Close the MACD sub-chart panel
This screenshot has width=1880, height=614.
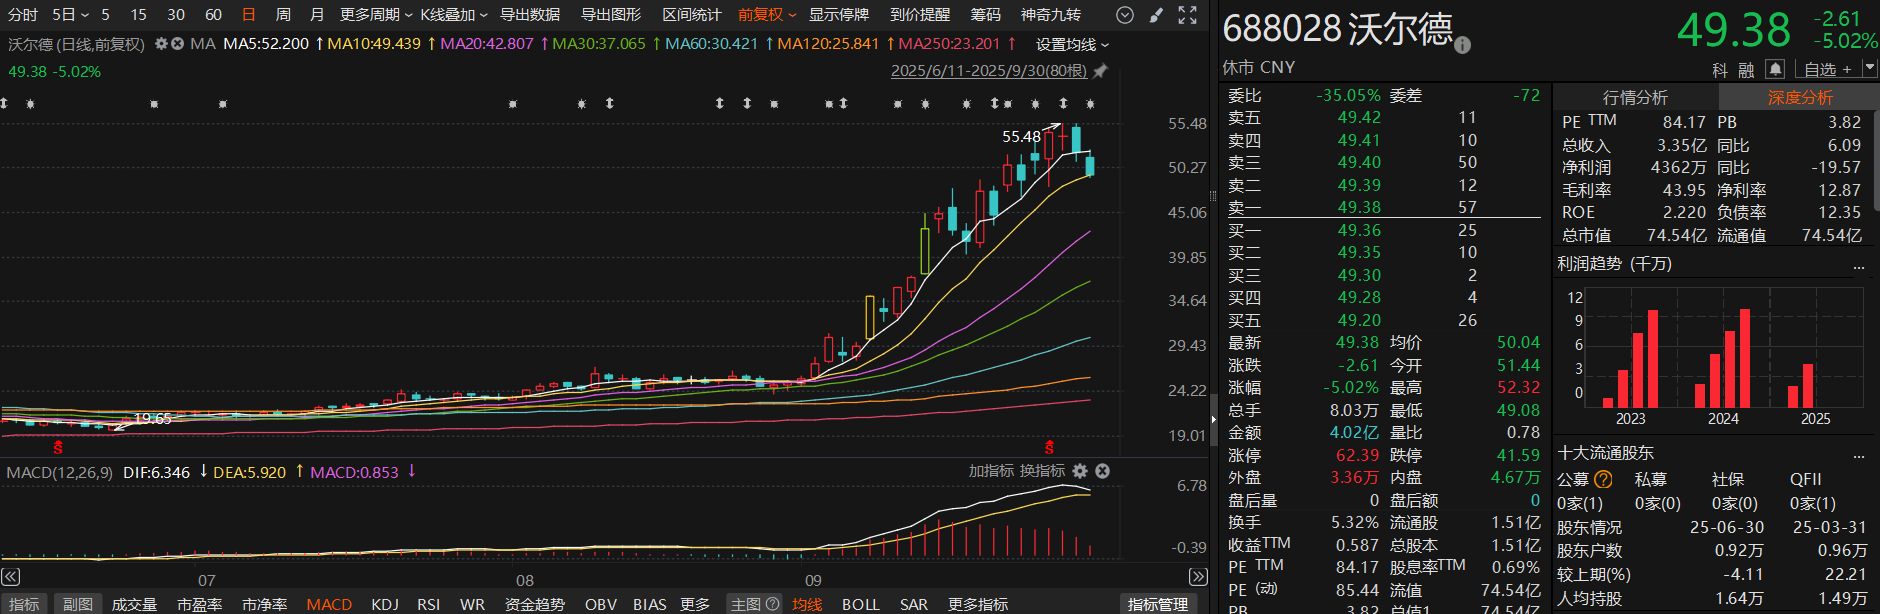pos(1102,471)
